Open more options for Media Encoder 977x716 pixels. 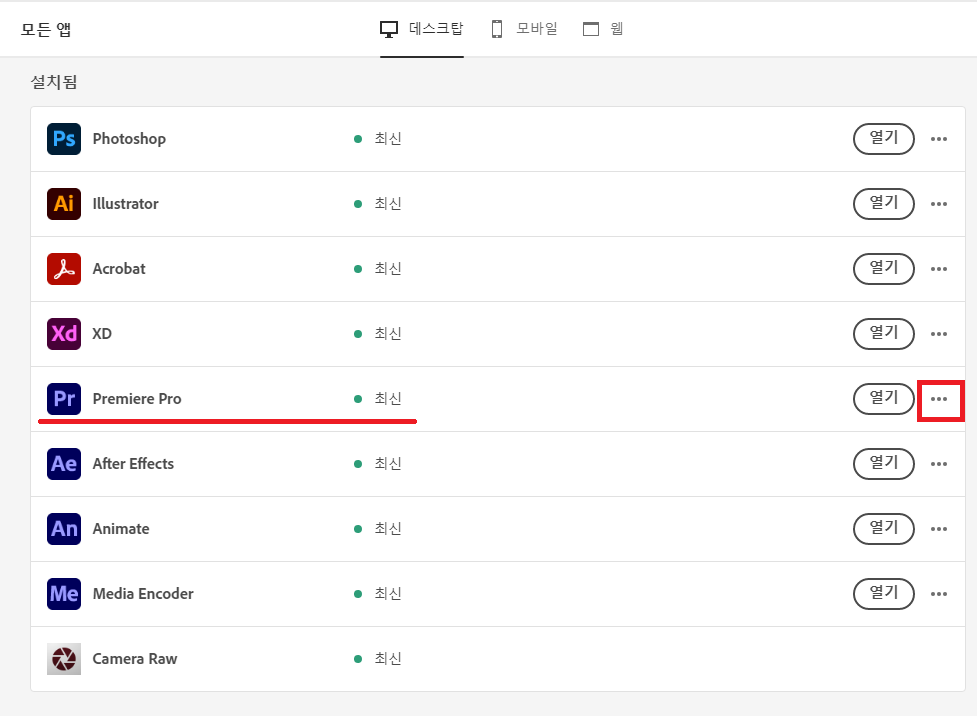(939, 594)
